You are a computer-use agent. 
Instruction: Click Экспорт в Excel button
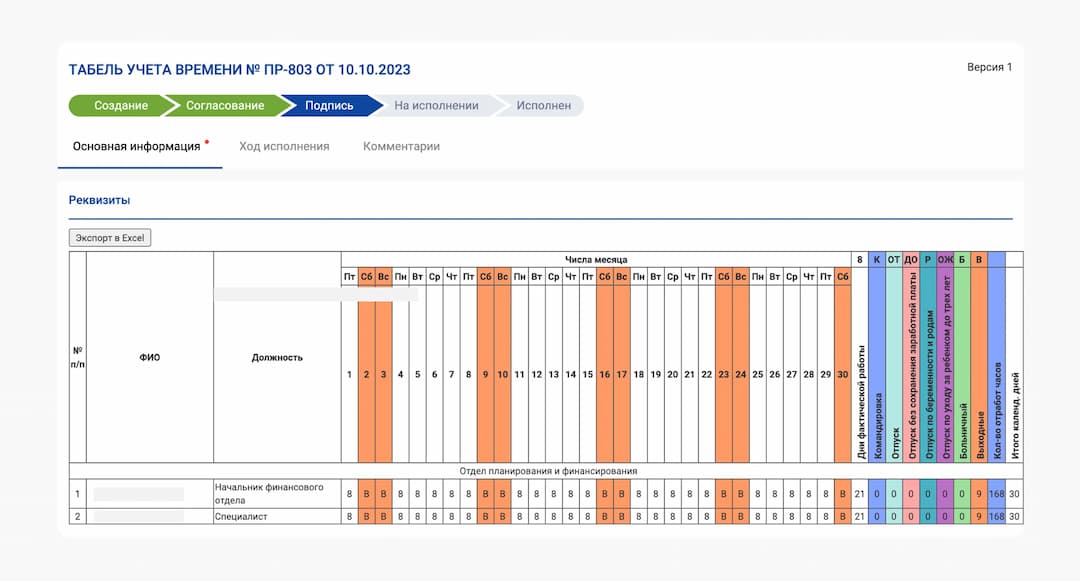coord(110,237)
